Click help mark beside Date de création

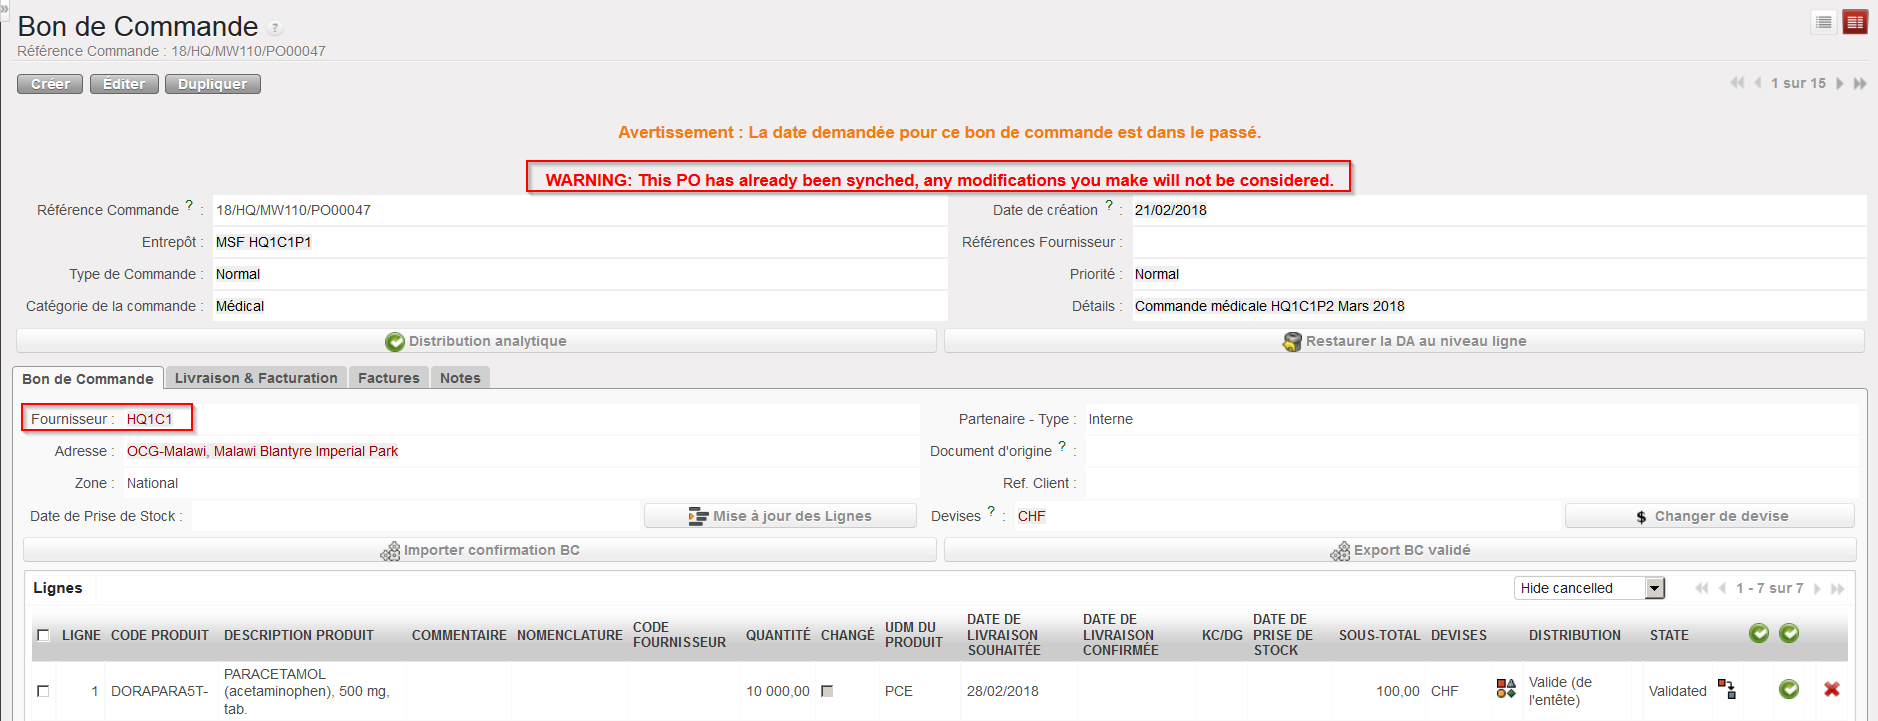coord(1108,205)
